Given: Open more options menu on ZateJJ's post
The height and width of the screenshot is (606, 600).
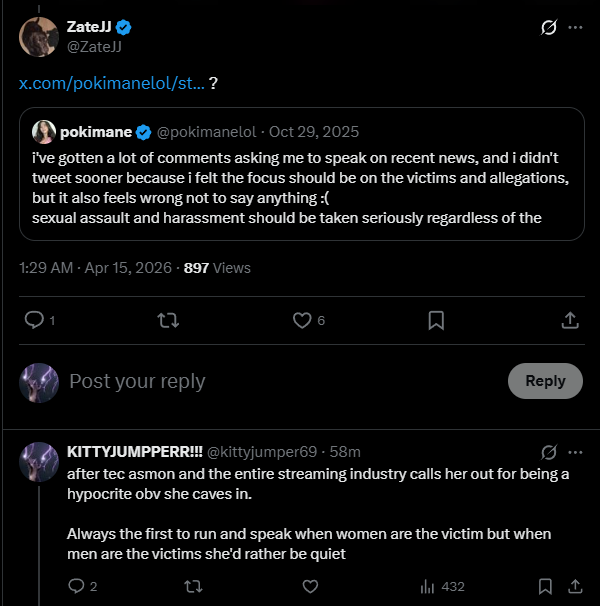Looking at the screenshot, I should tap(575, 28).
